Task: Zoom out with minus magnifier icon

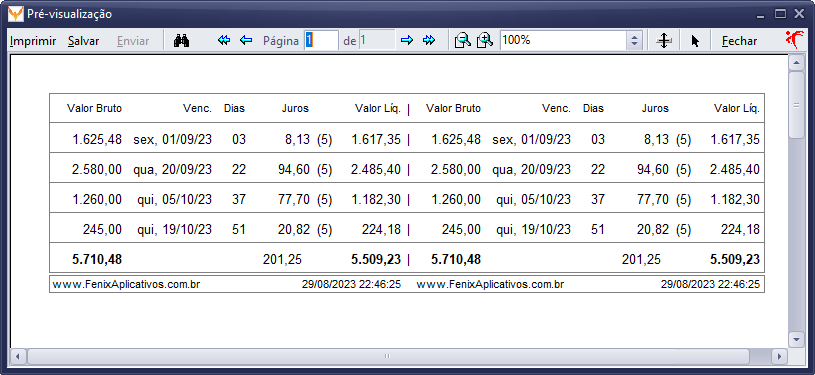Action: point(462,41)
